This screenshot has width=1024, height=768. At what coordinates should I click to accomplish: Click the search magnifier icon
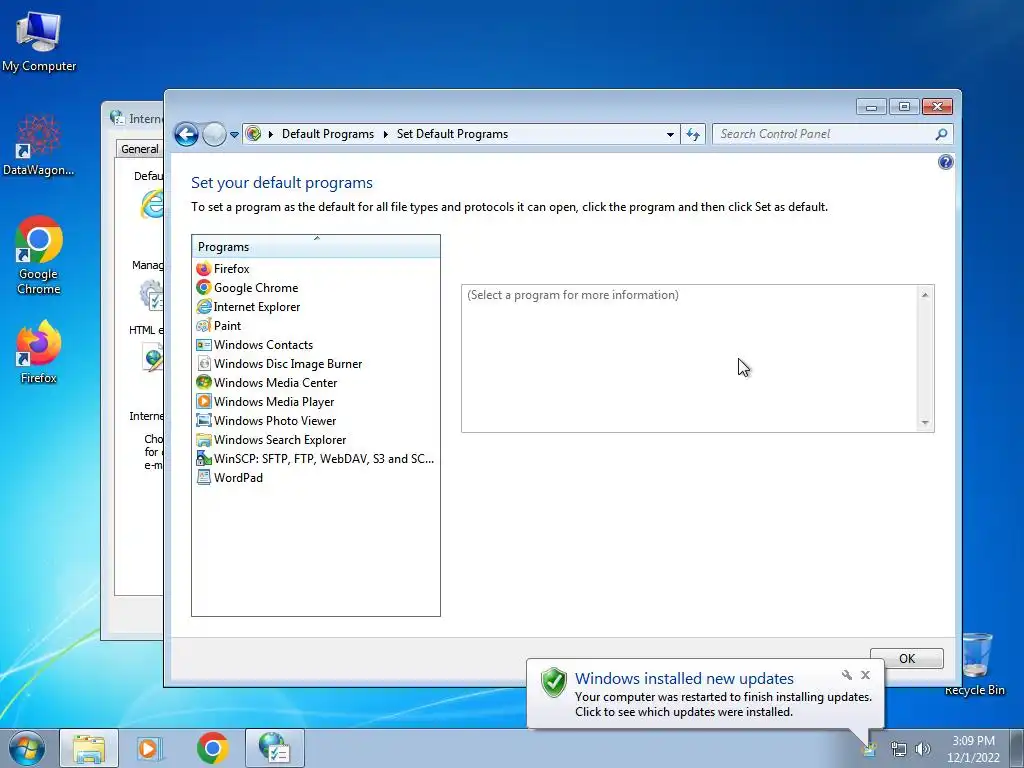[x=940, y=135]
